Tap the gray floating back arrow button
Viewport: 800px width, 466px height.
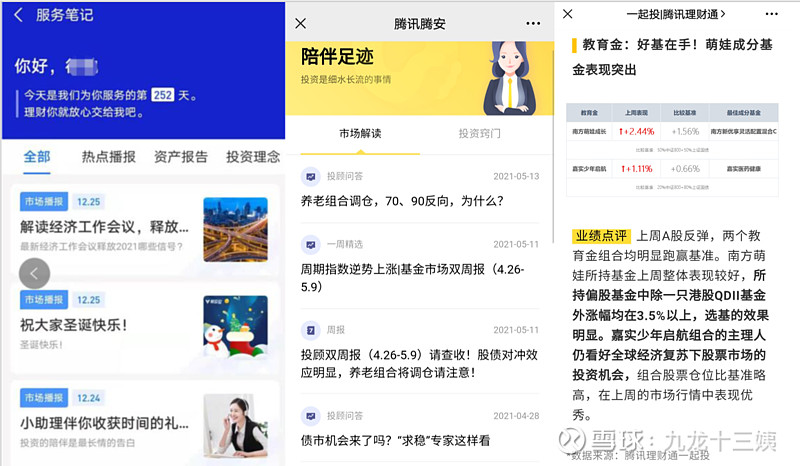[34, 274]
